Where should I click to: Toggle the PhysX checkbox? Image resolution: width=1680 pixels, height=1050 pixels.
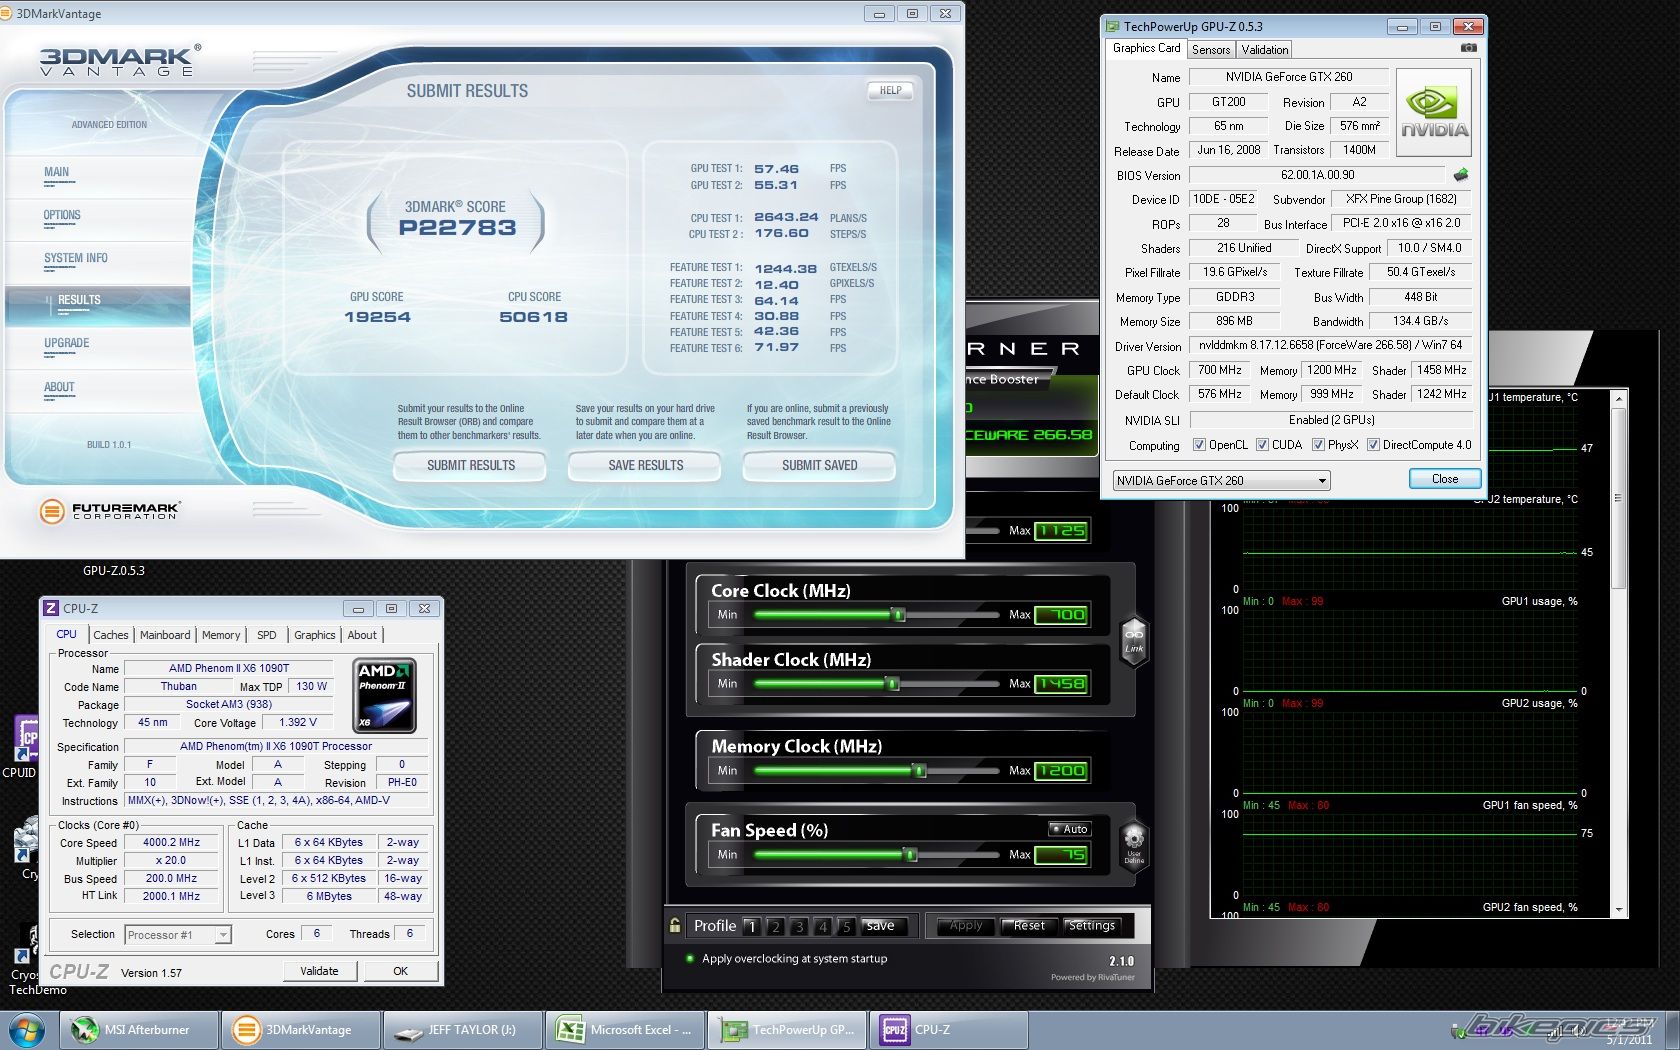point(1318,445)
